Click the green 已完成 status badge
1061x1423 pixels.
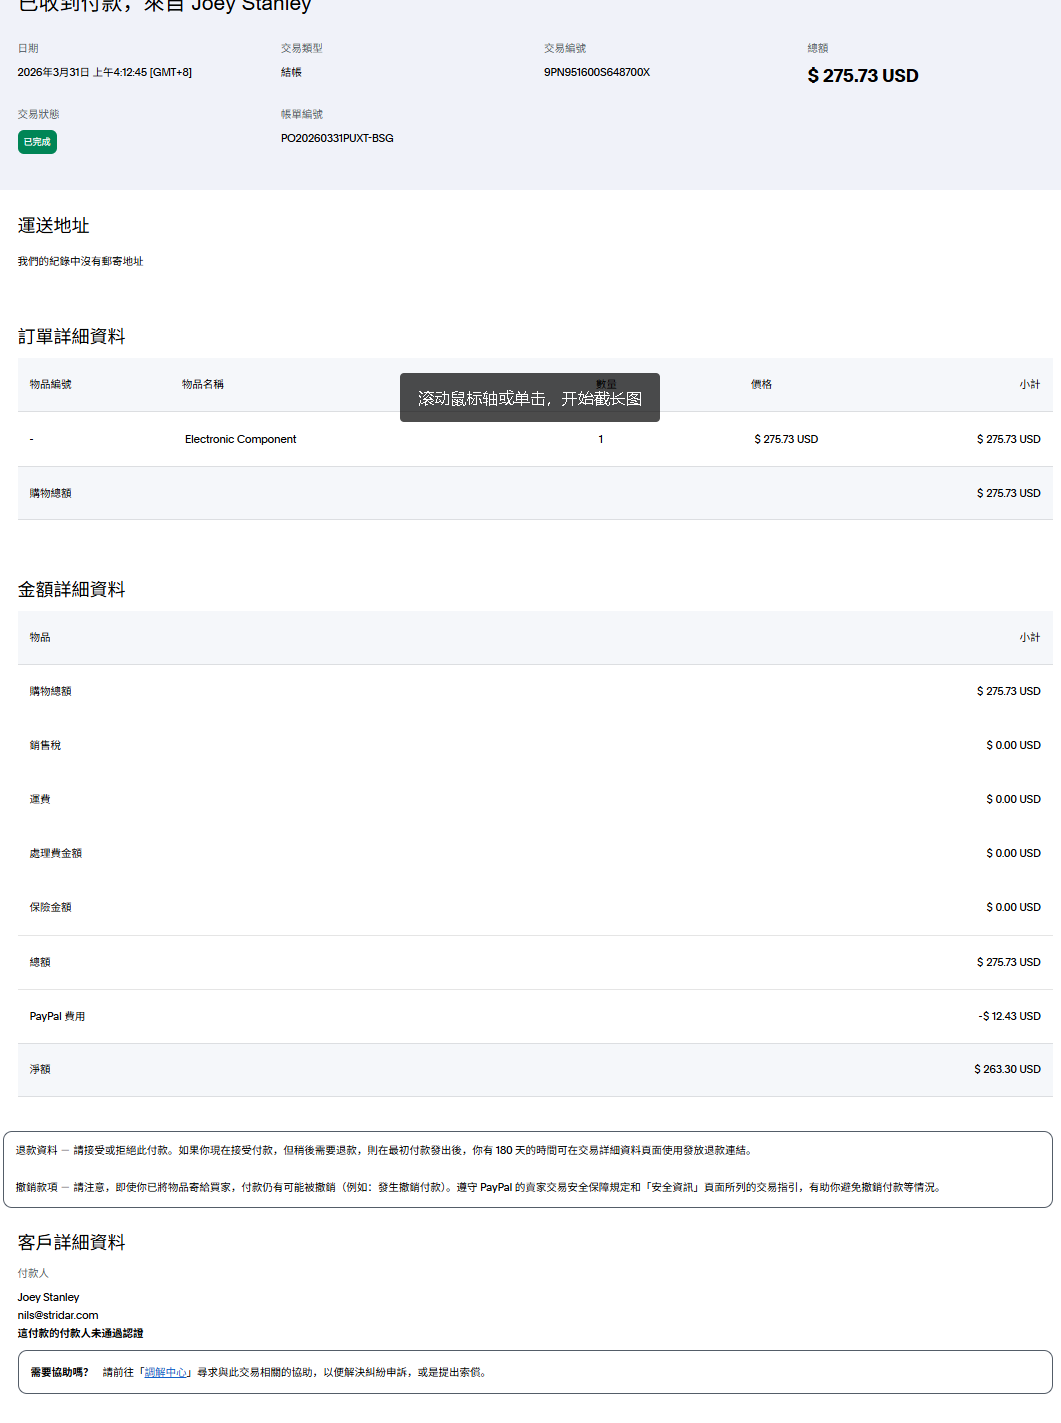pyautogui.click(x=37, y=142)
